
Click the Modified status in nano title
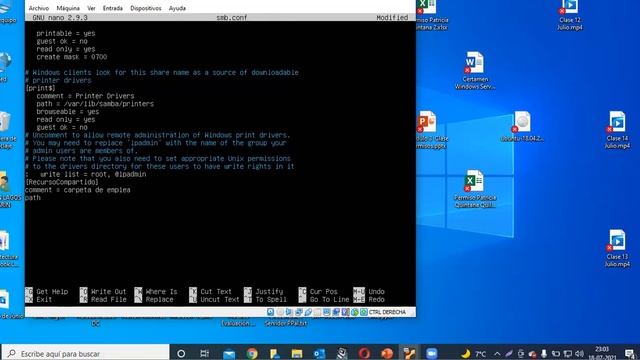392,18
